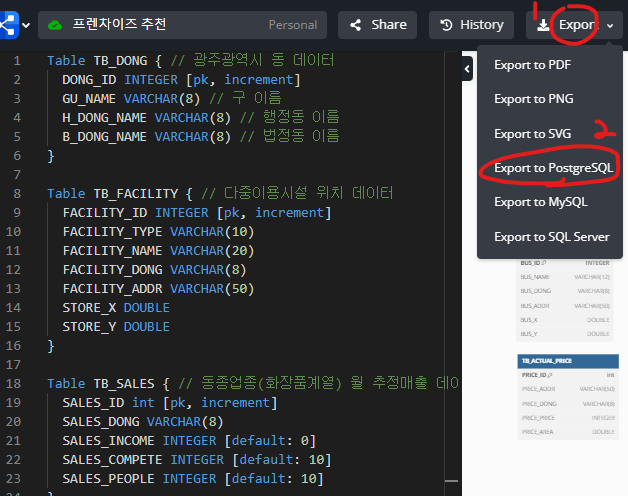
Task: Click the share icon in Share button
Action: pyautogui.click(x=355, y=25)
